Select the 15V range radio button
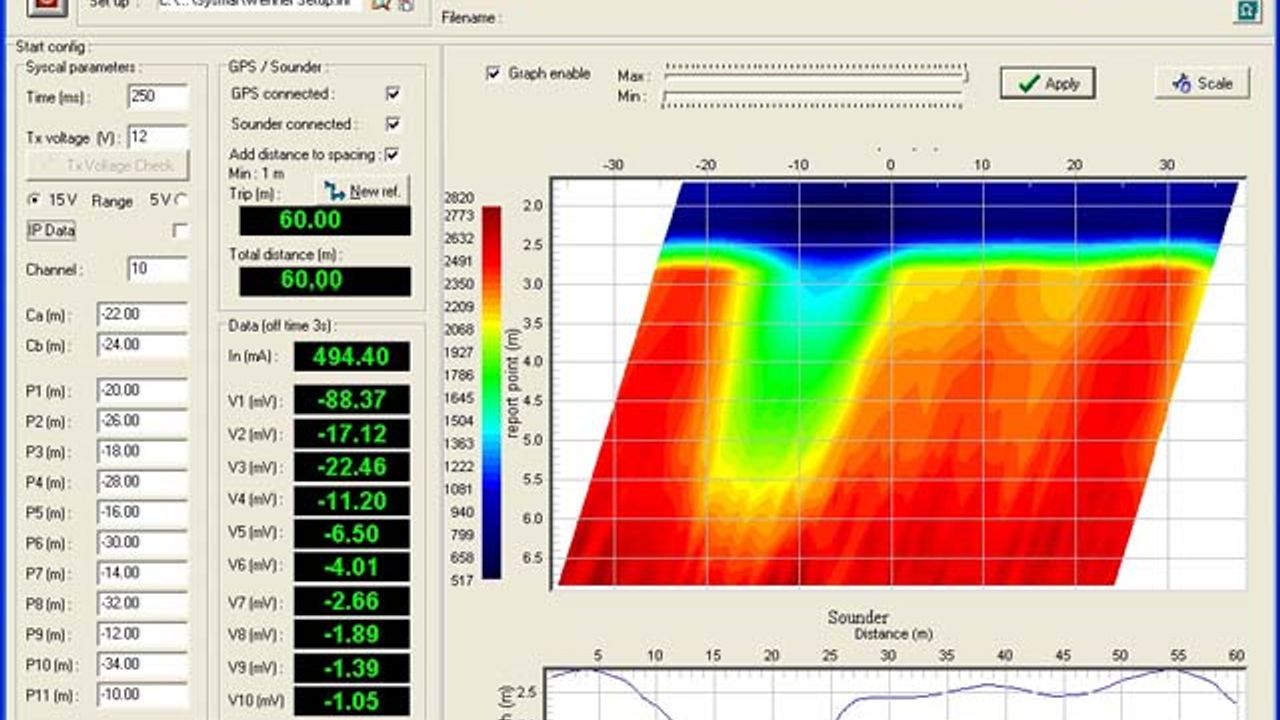Viewport: 1280px width, 720px height. [x=35, y=200]
